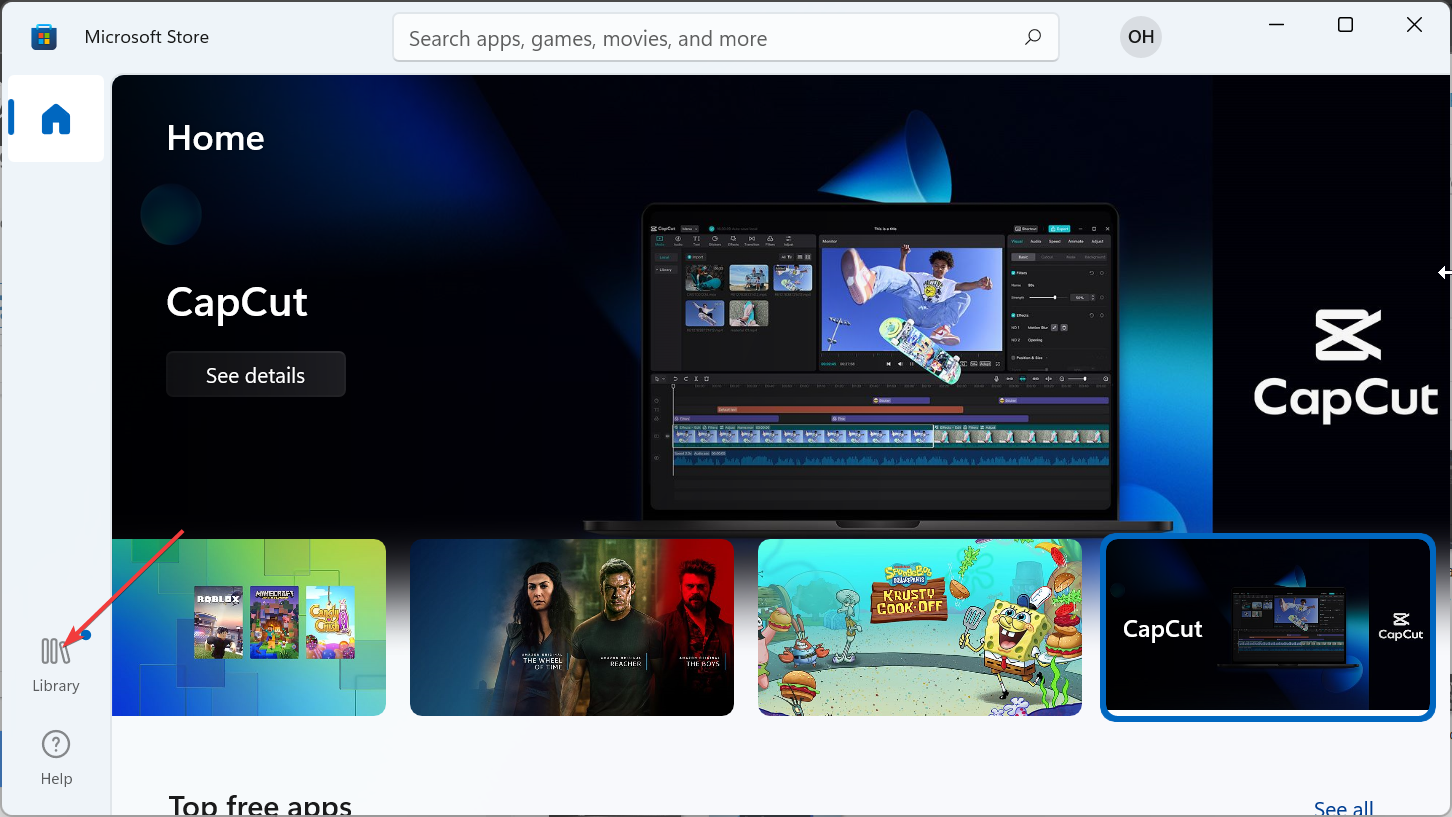Click the See details button for CapCut

(256, 375)
